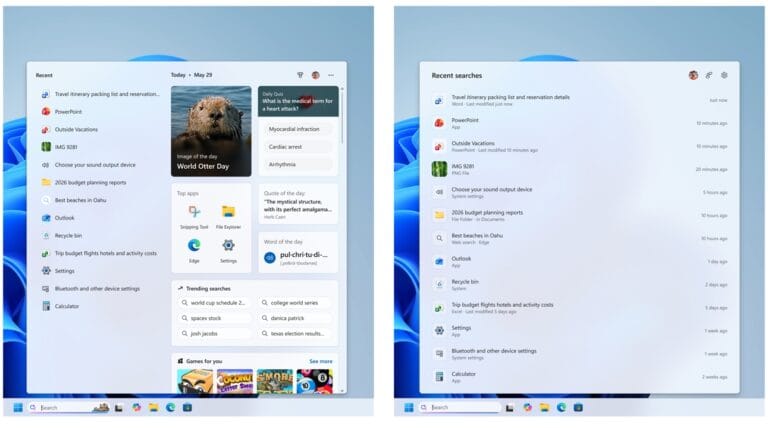Open Copilot icon on right taskbar
This screenshot has height=428, width=768.
(527, 407)
